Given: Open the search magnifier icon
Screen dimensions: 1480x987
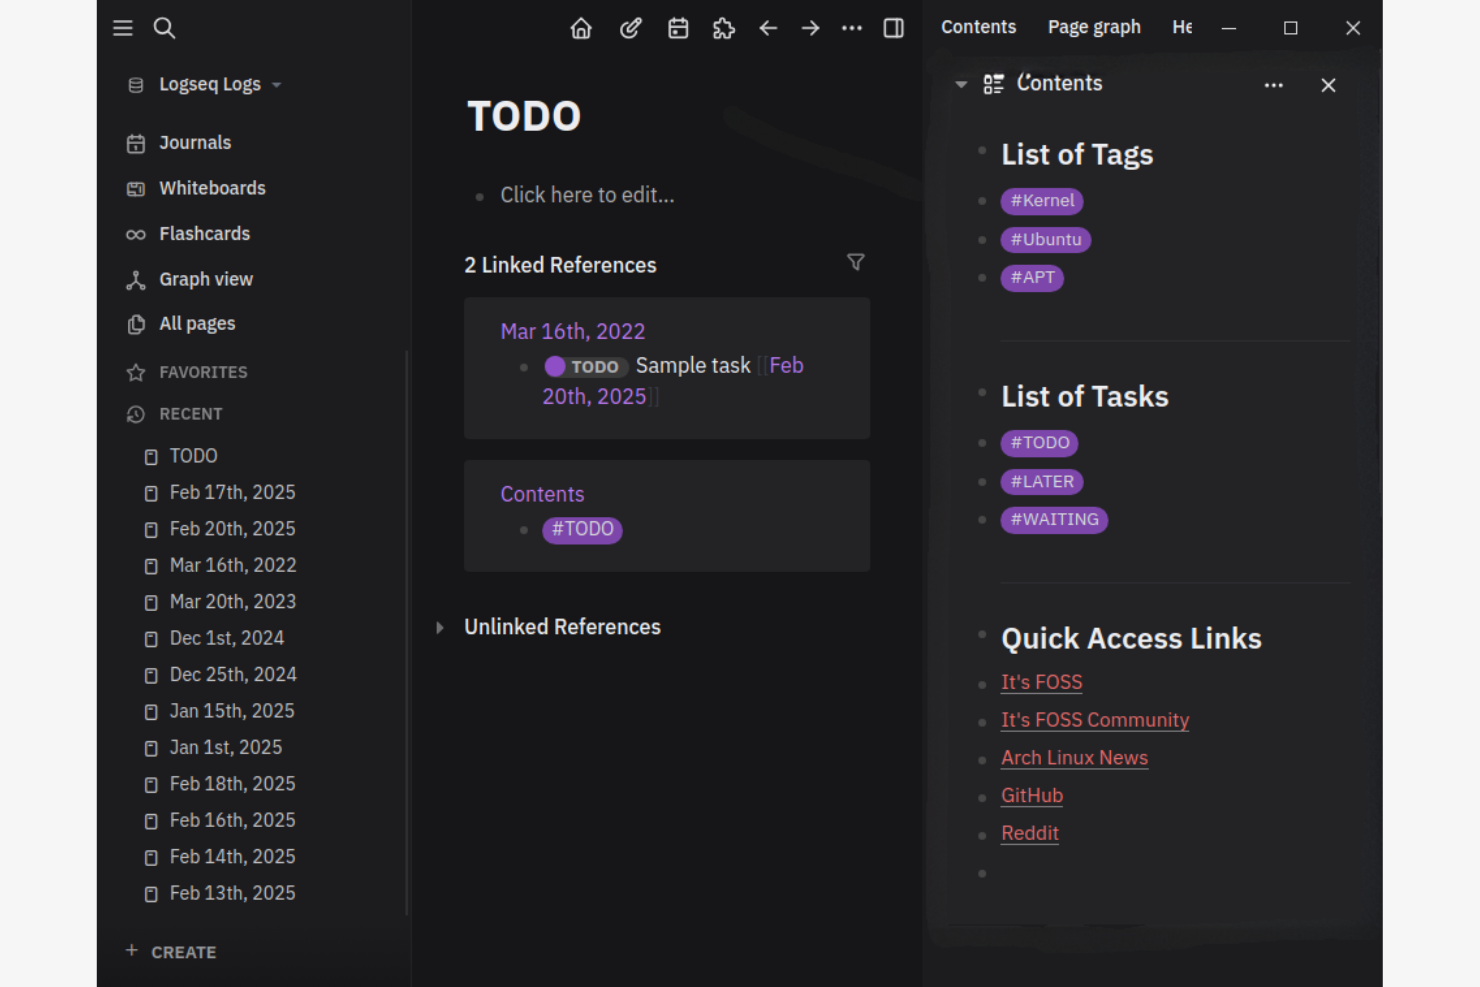Looking at the screenshot, I should 164,28.
